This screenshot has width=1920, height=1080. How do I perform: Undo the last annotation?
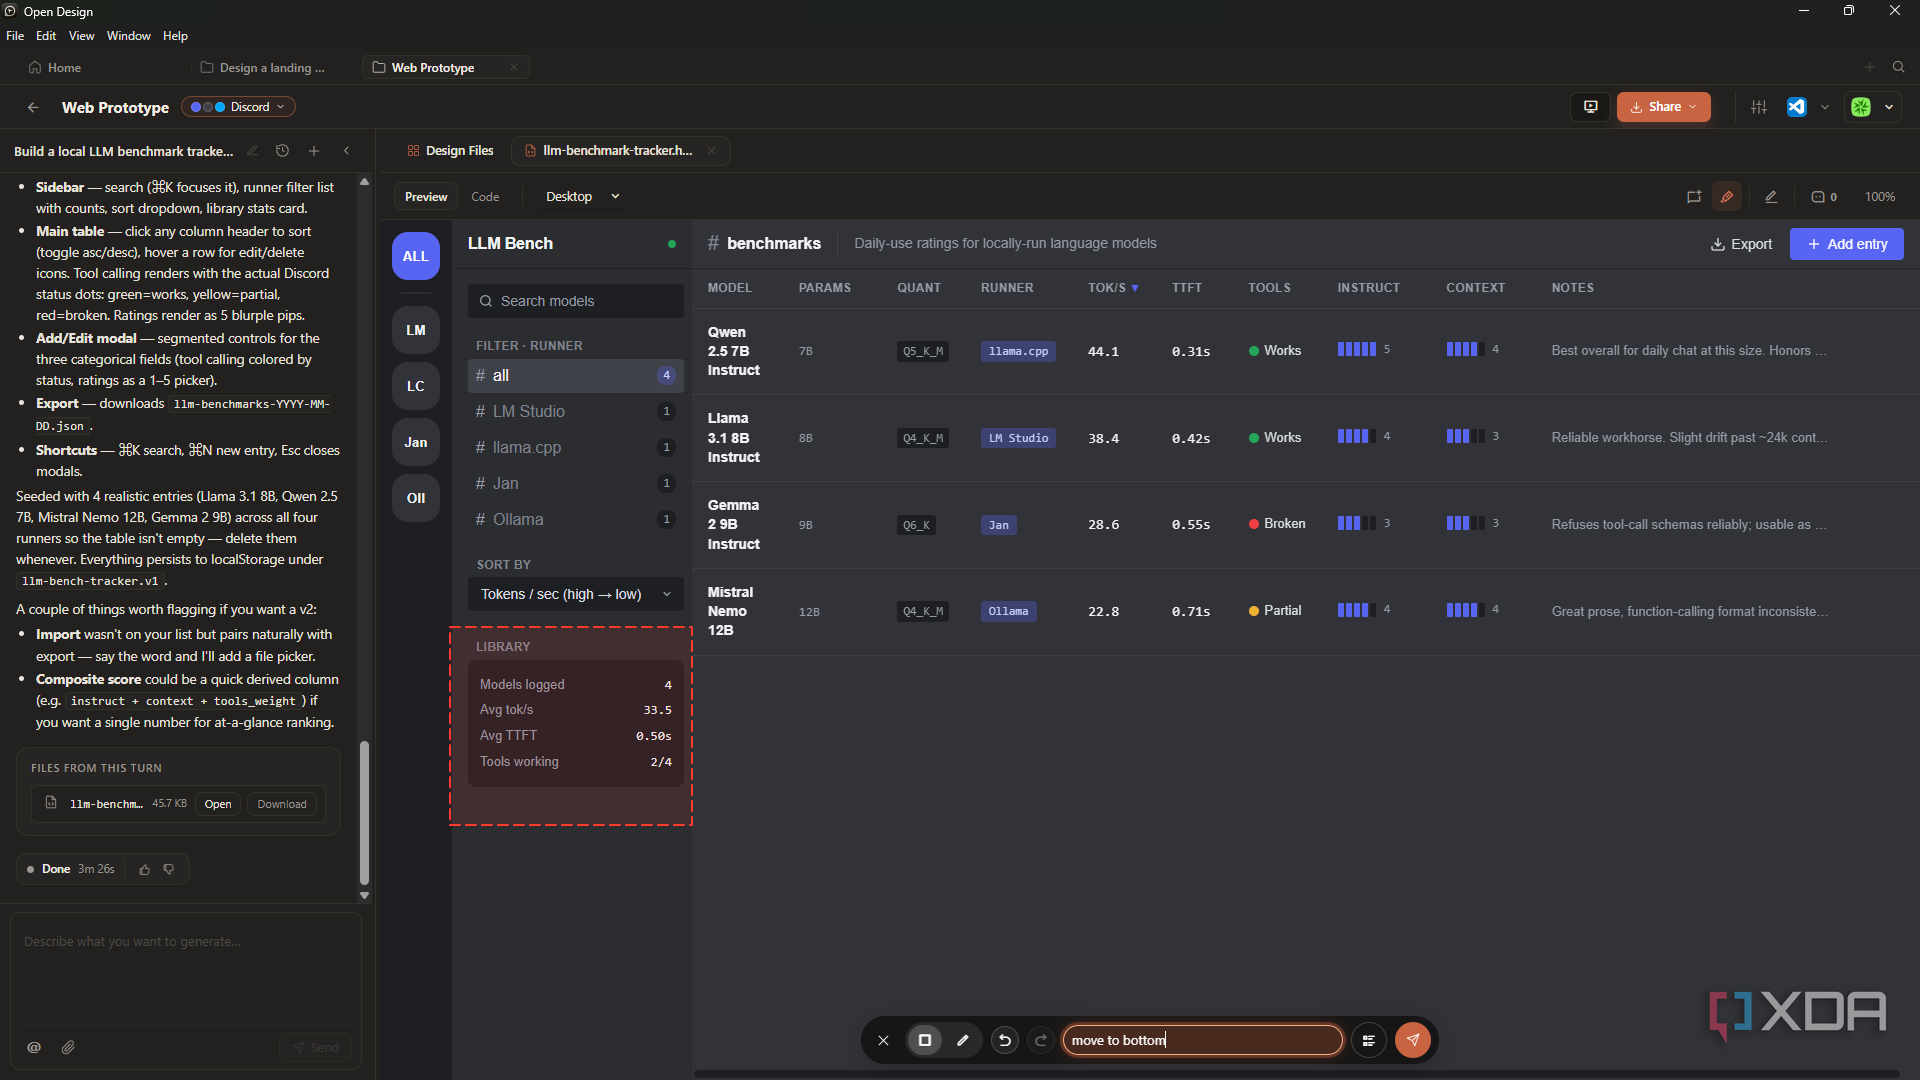1005,1040
